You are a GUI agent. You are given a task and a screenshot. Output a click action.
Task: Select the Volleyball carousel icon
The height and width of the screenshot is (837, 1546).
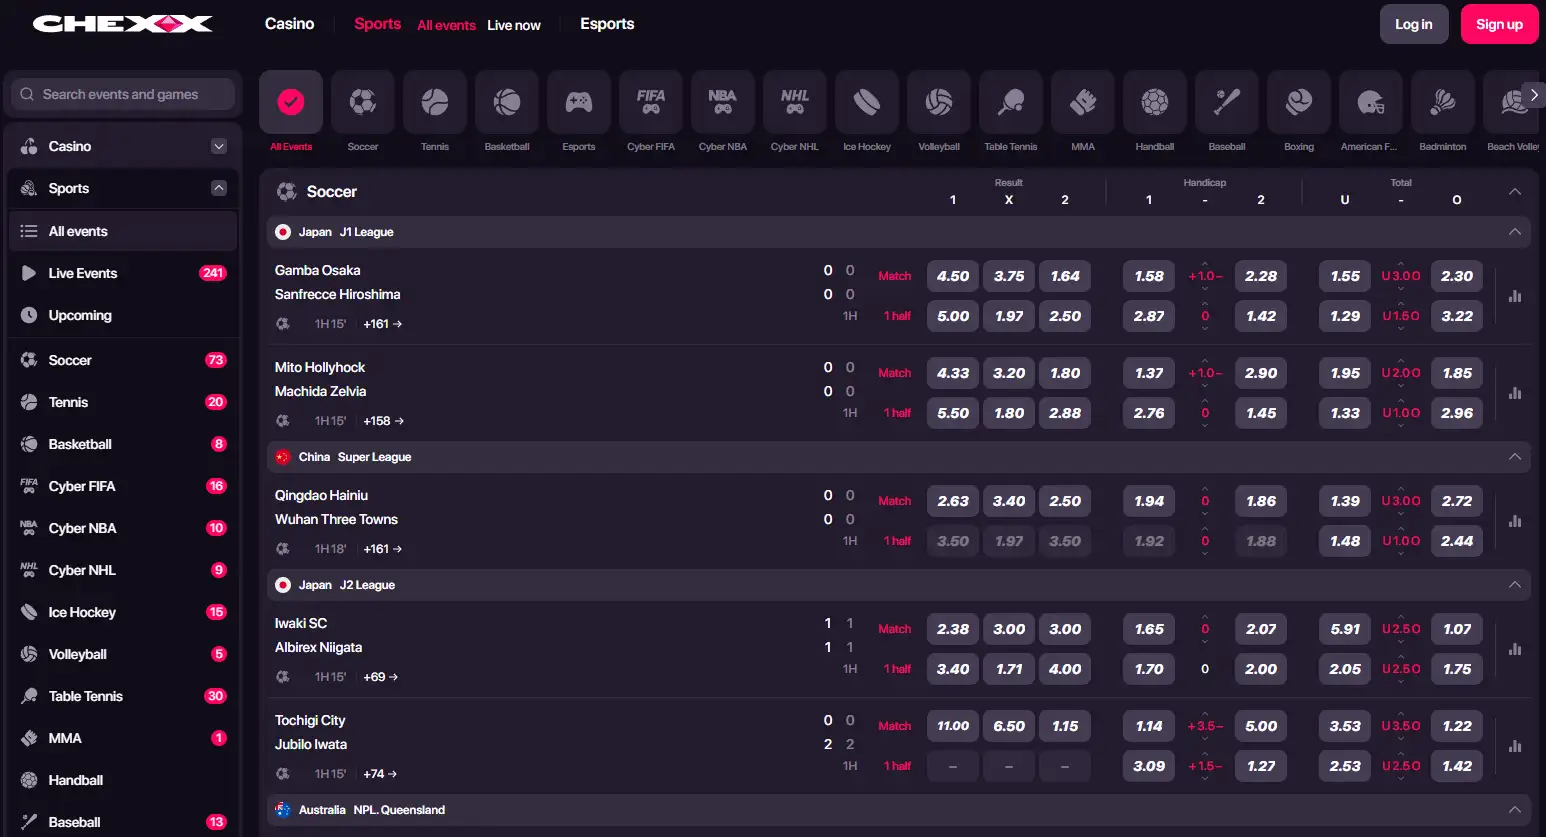coord(939,102)
